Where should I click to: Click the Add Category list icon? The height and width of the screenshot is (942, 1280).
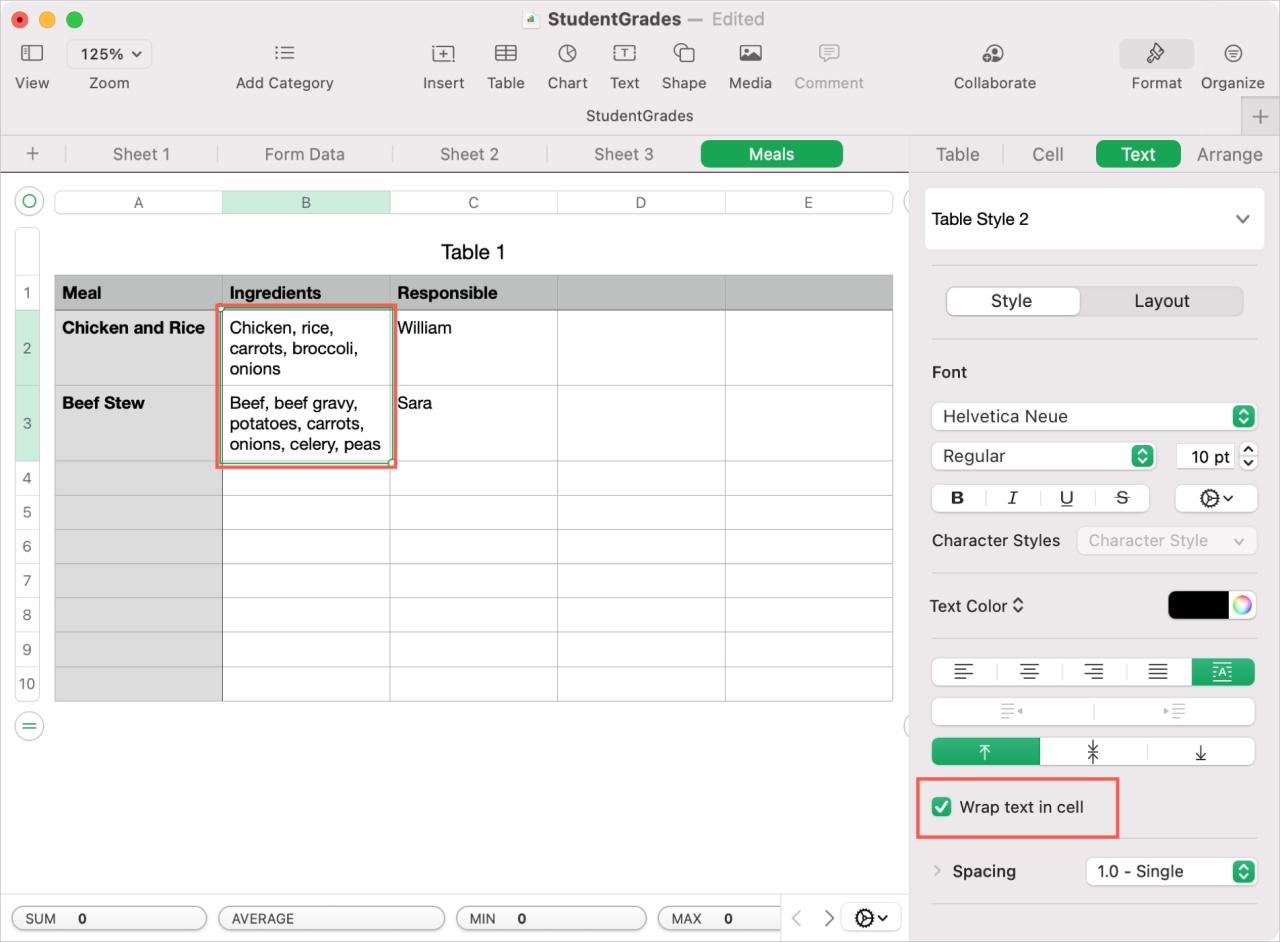pos(284,53)
